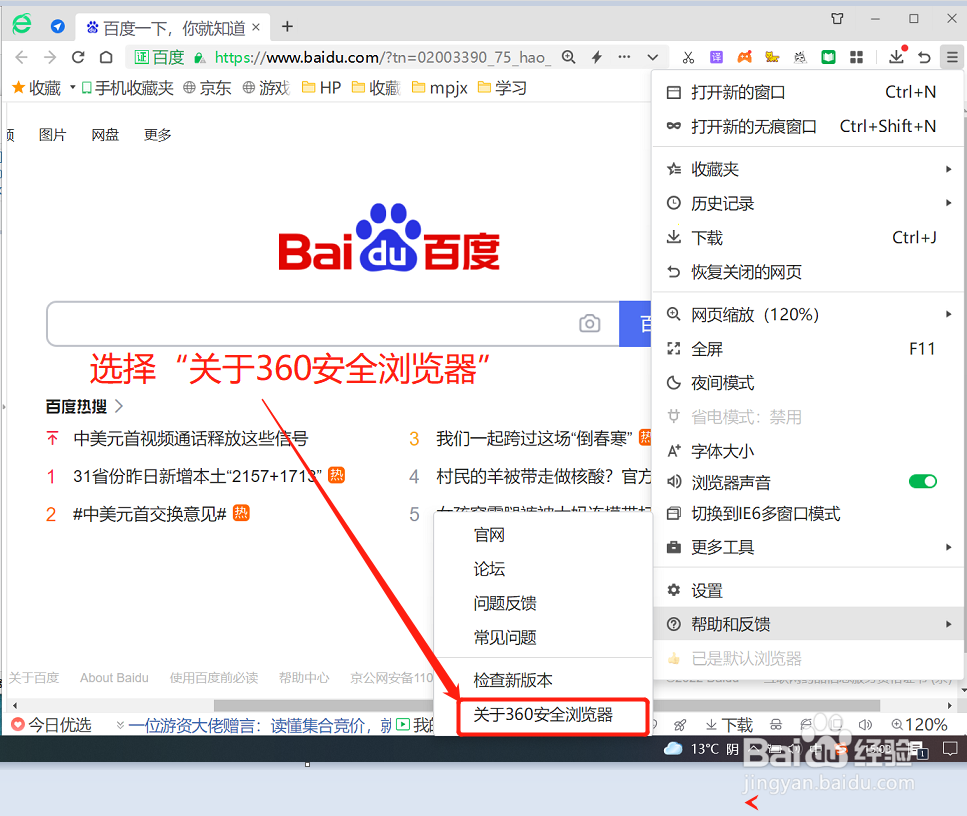Image resolution: width=967 pixels, height=816 pixels.
Task: Select 下载 in the menu
Action: click(x=808, y=237)
